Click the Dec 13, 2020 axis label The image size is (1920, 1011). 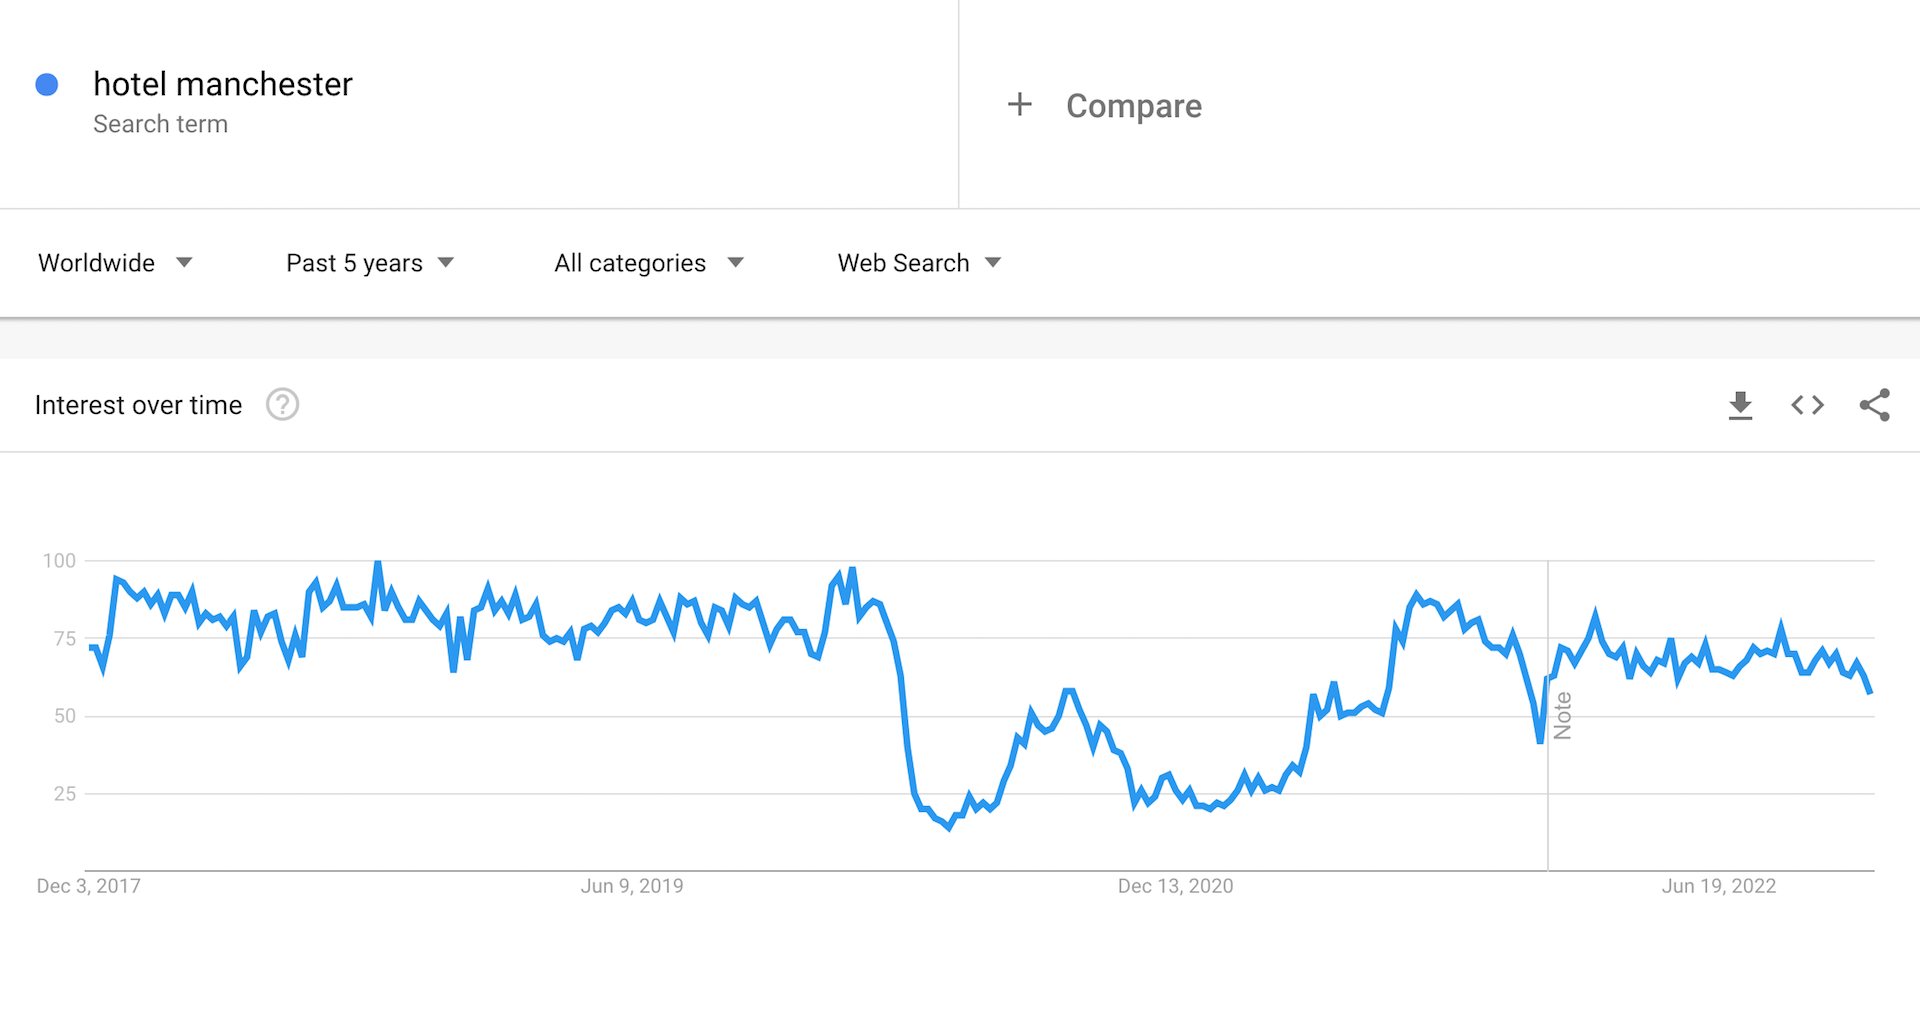[x=1176, y=885]
